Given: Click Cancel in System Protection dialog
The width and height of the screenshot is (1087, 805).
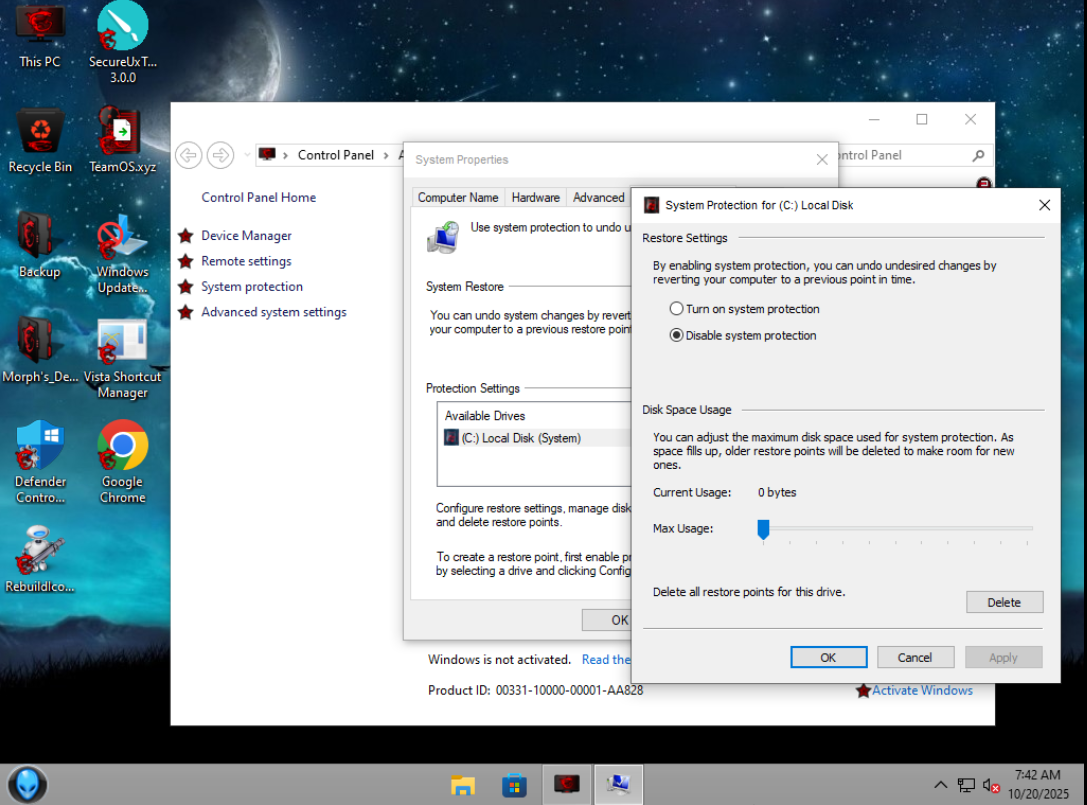Looking at the screenshot, I should (915, 657).
